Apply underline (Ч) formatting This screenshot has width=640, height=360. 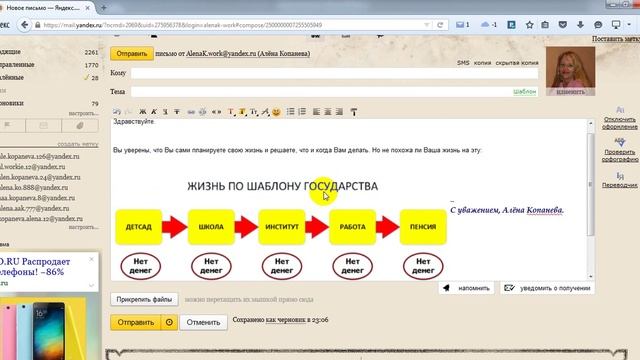coord(165,111)
